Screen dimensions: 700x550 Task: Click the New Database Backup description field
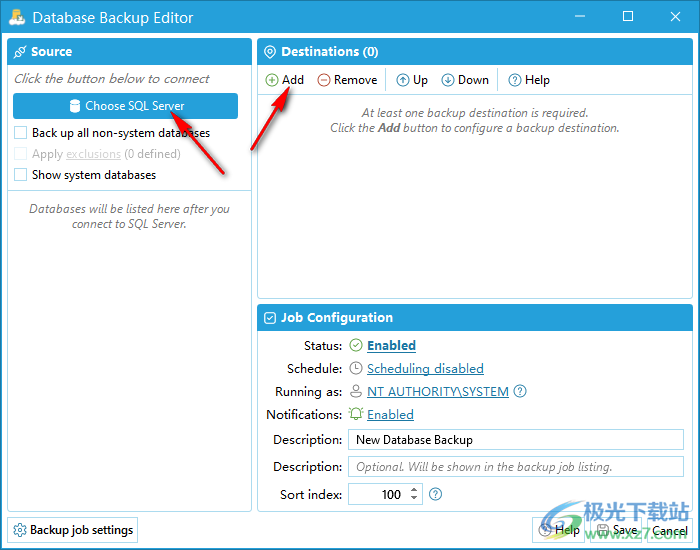(515, 440)
